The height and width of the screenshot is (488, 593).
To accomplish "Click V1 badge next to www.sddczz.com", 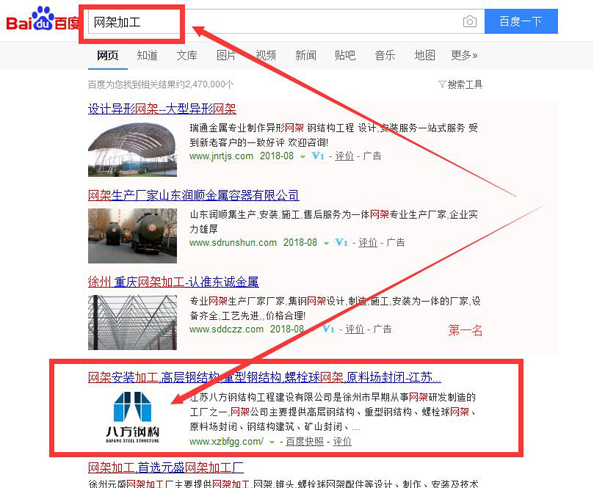I will pyautogui.click(x=328, y=329).
